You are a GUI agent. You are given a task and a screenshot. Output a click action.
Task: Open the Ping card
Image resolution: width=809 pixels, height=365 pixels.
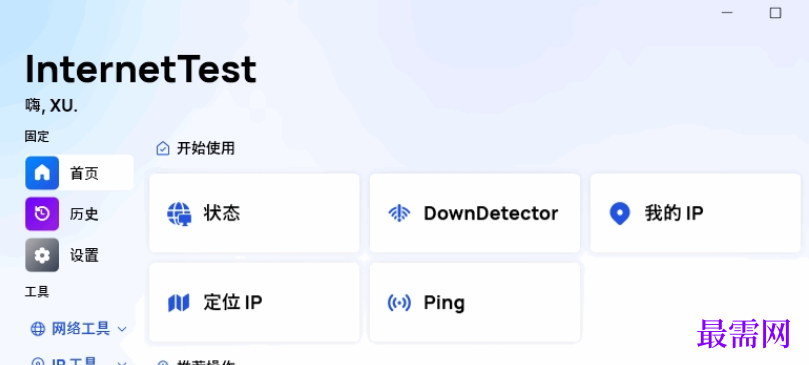(475, 303)
